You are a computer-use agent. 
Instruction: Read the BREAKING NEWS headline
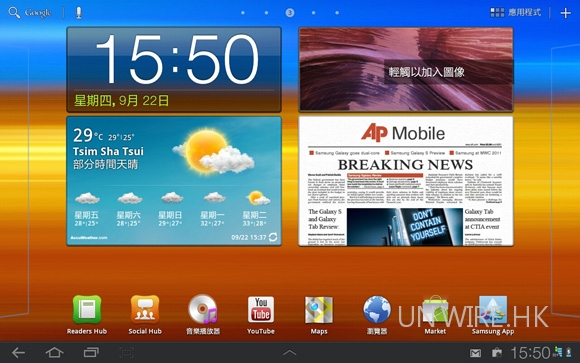coord(405,165)
